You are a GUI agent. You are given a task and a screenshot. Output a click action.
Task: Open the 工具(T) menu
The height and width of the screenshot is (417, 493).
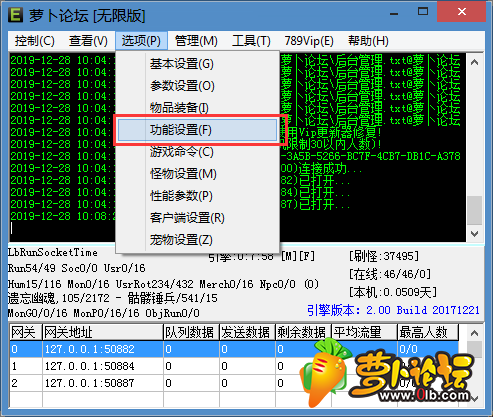(x=251, y=41)
